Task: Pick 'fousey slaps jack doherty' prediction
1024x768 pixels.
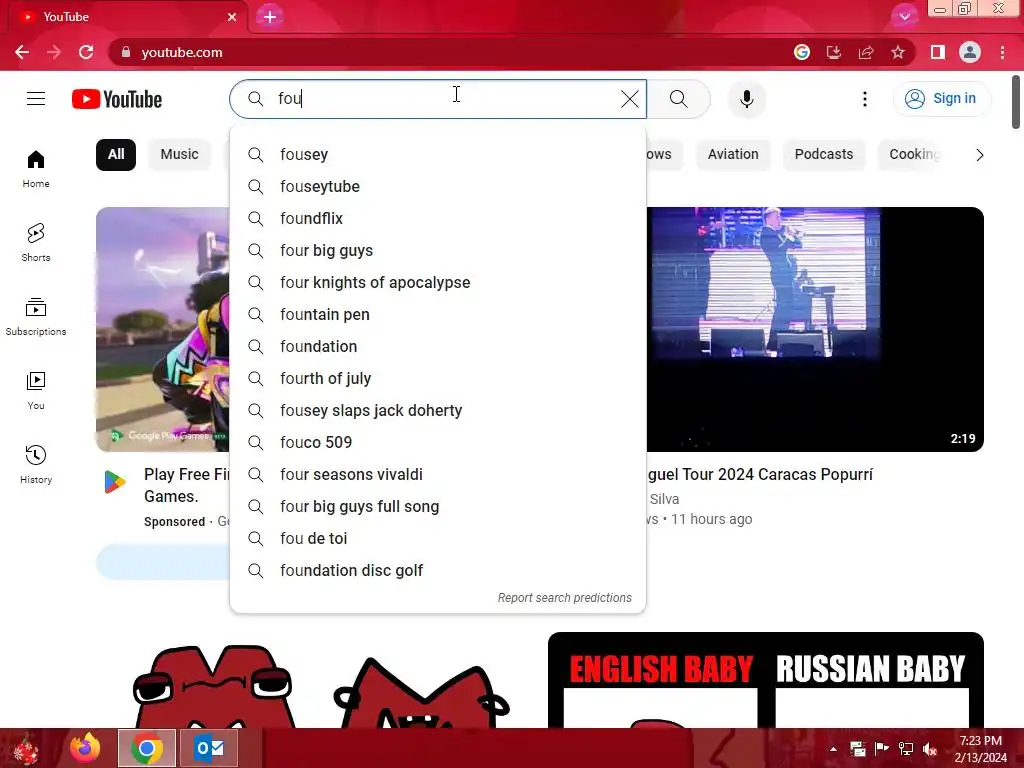Action: coord(438,410)
